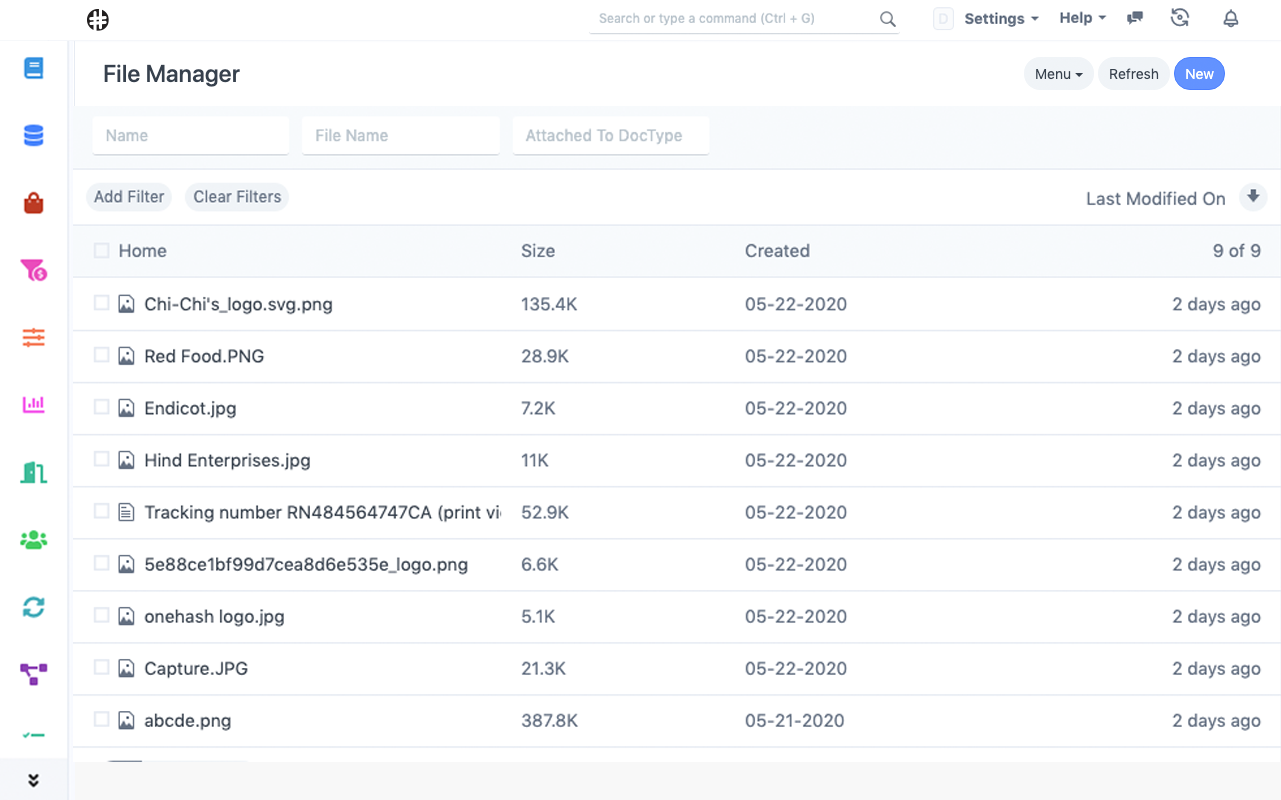
Task: Select the Red Food.PNG checkbox
Action: click(101, 355)
